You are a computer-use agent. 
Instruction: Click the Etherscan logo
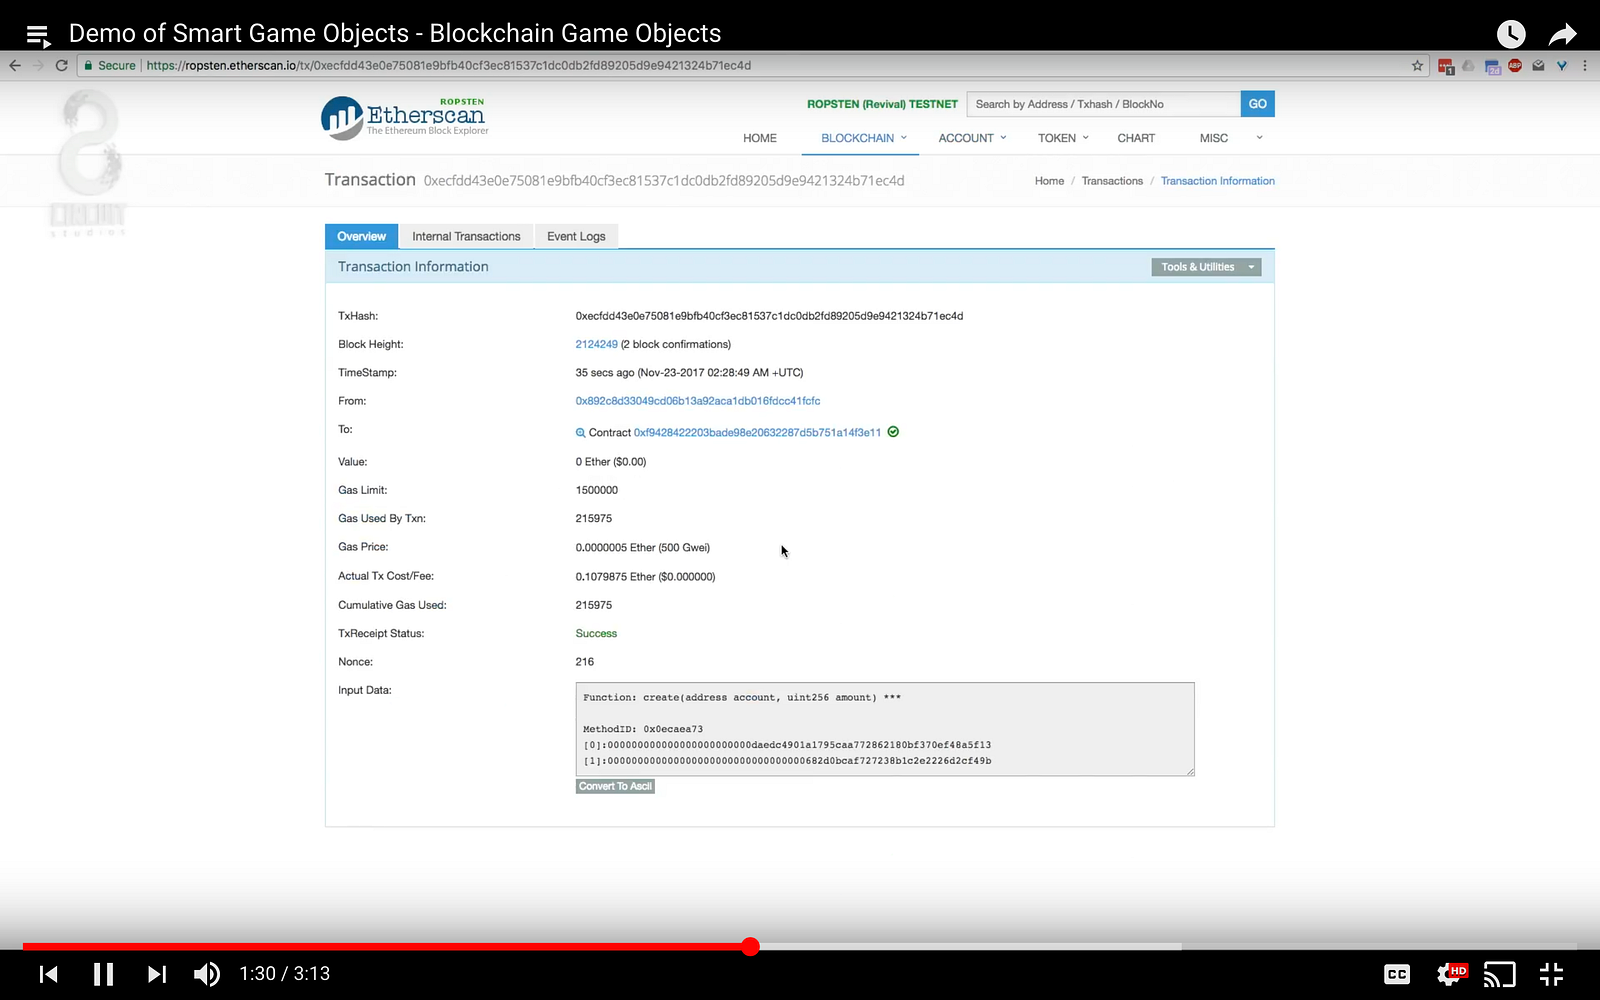pyautogui.click(x=405, y=117)
